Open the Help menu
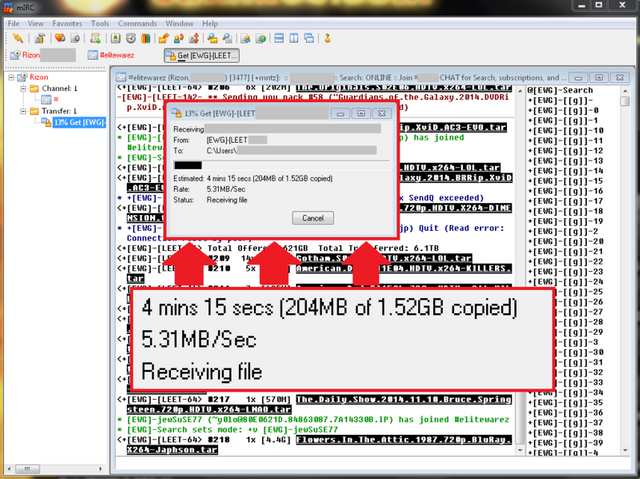This screenshot has height=479, width=640. point(210,23)
